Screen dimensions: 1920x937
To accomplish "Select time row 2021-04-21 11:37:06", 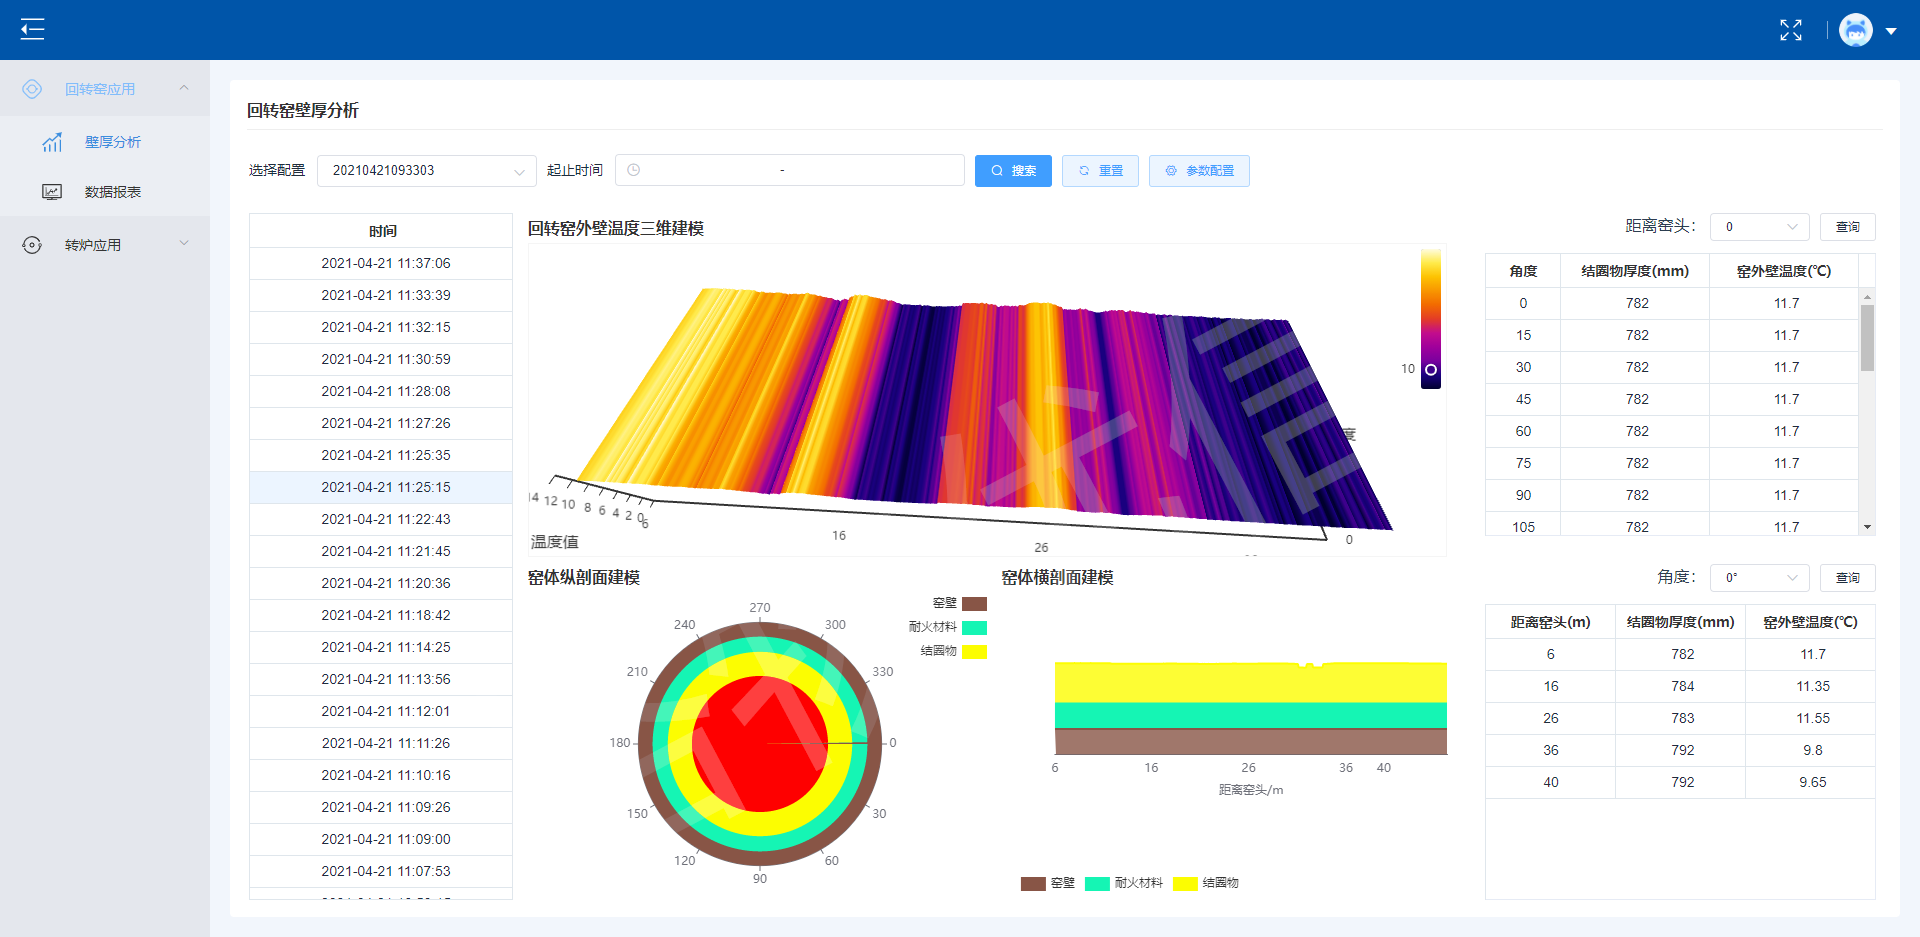I will 381,263.
